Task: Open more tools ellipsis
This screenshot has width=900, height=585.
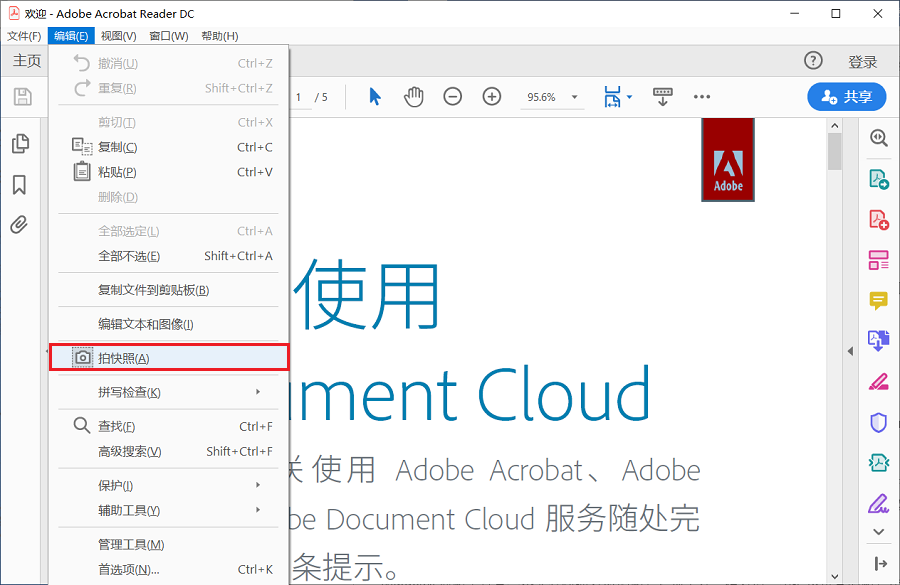Action: (701, 96)
